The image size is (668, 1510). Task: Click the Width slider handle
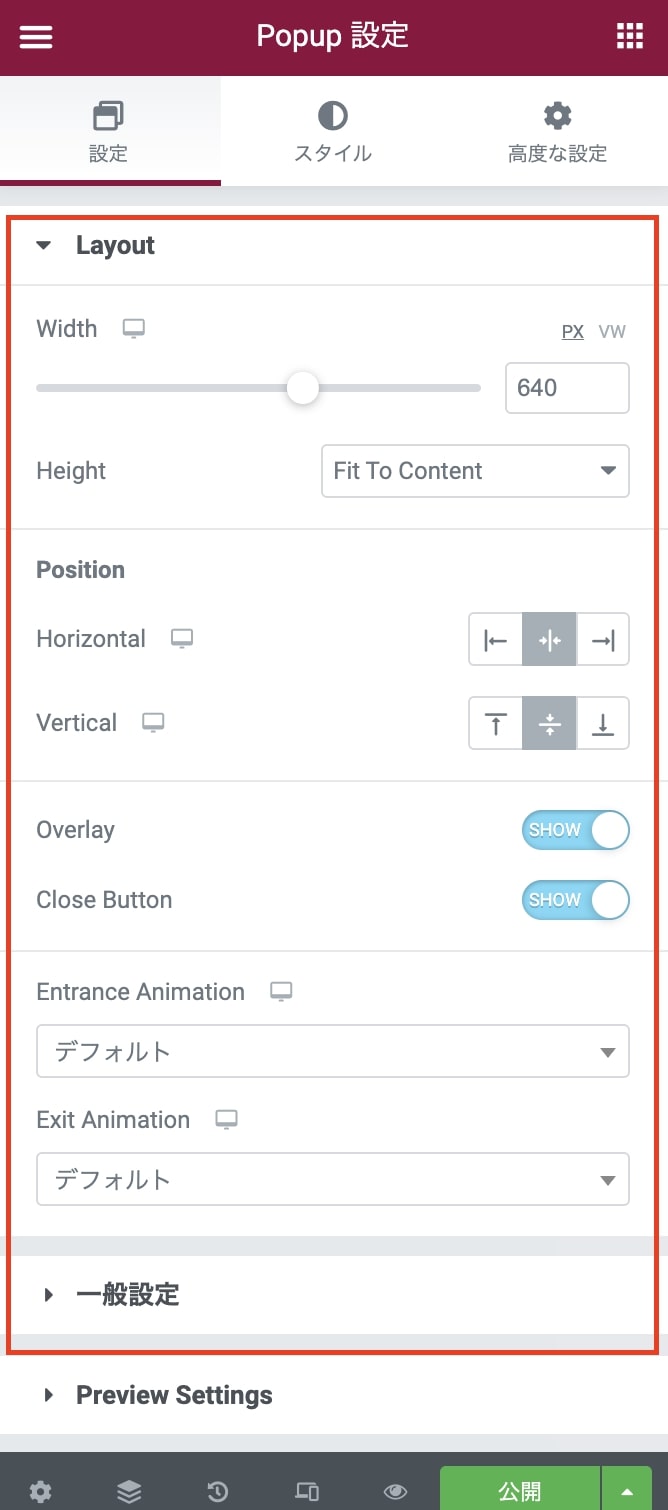tap(302, 388)
